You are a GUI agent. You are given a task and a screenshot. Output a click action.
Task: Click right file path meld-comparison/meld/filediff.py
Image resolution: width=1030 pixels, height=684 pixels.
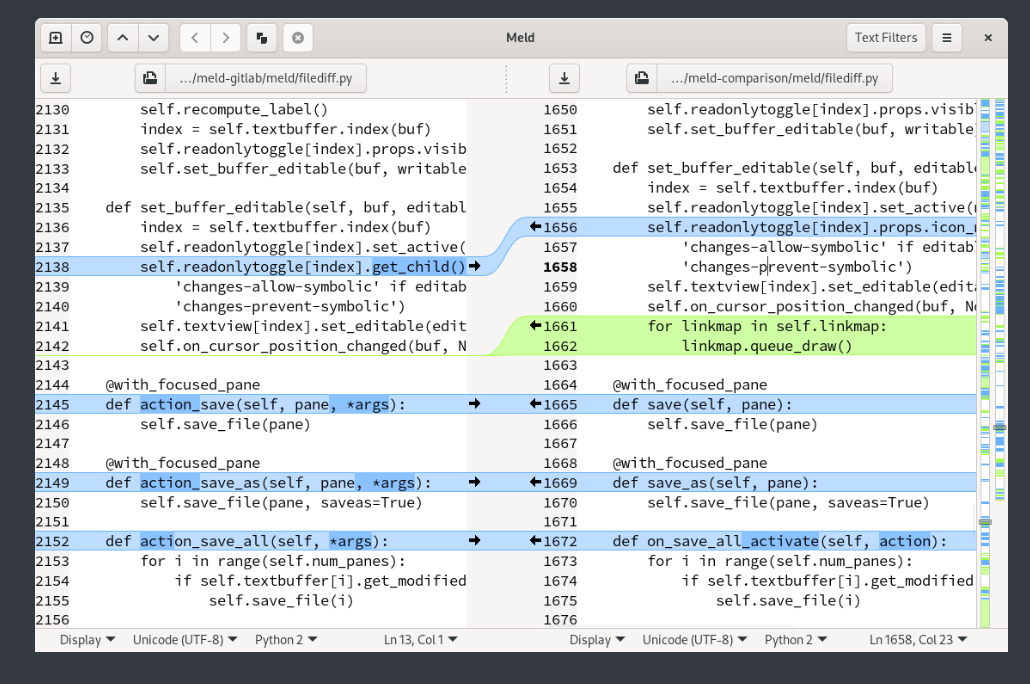coord(774,78)
